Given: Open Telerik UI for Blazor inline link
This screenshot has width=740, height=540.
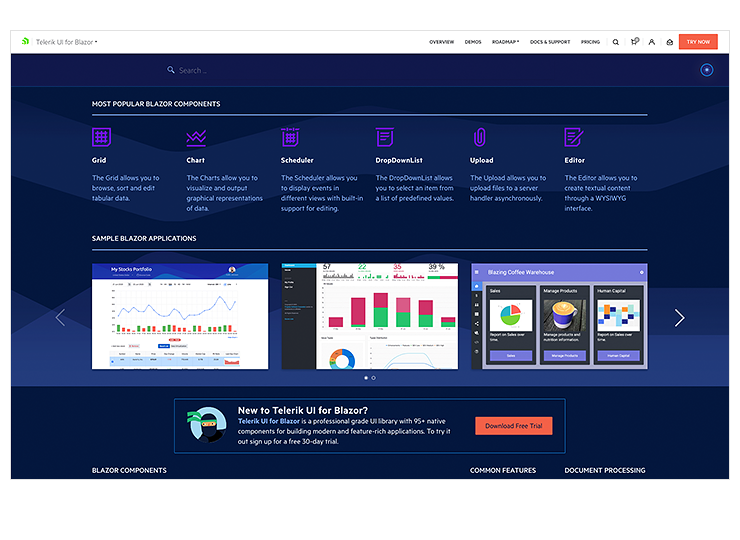Looking at the screenshot, I should (x=269, y=421).
